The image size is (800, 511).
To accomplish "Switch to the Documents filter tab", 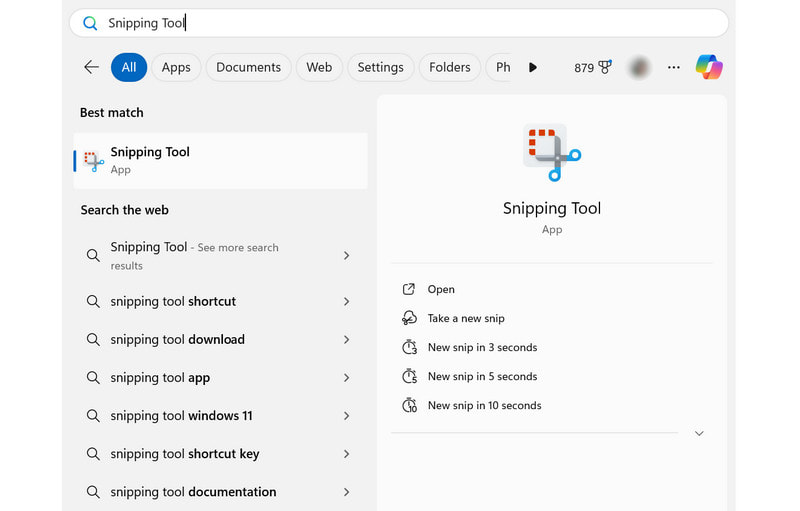I will [x=248, y=67].
